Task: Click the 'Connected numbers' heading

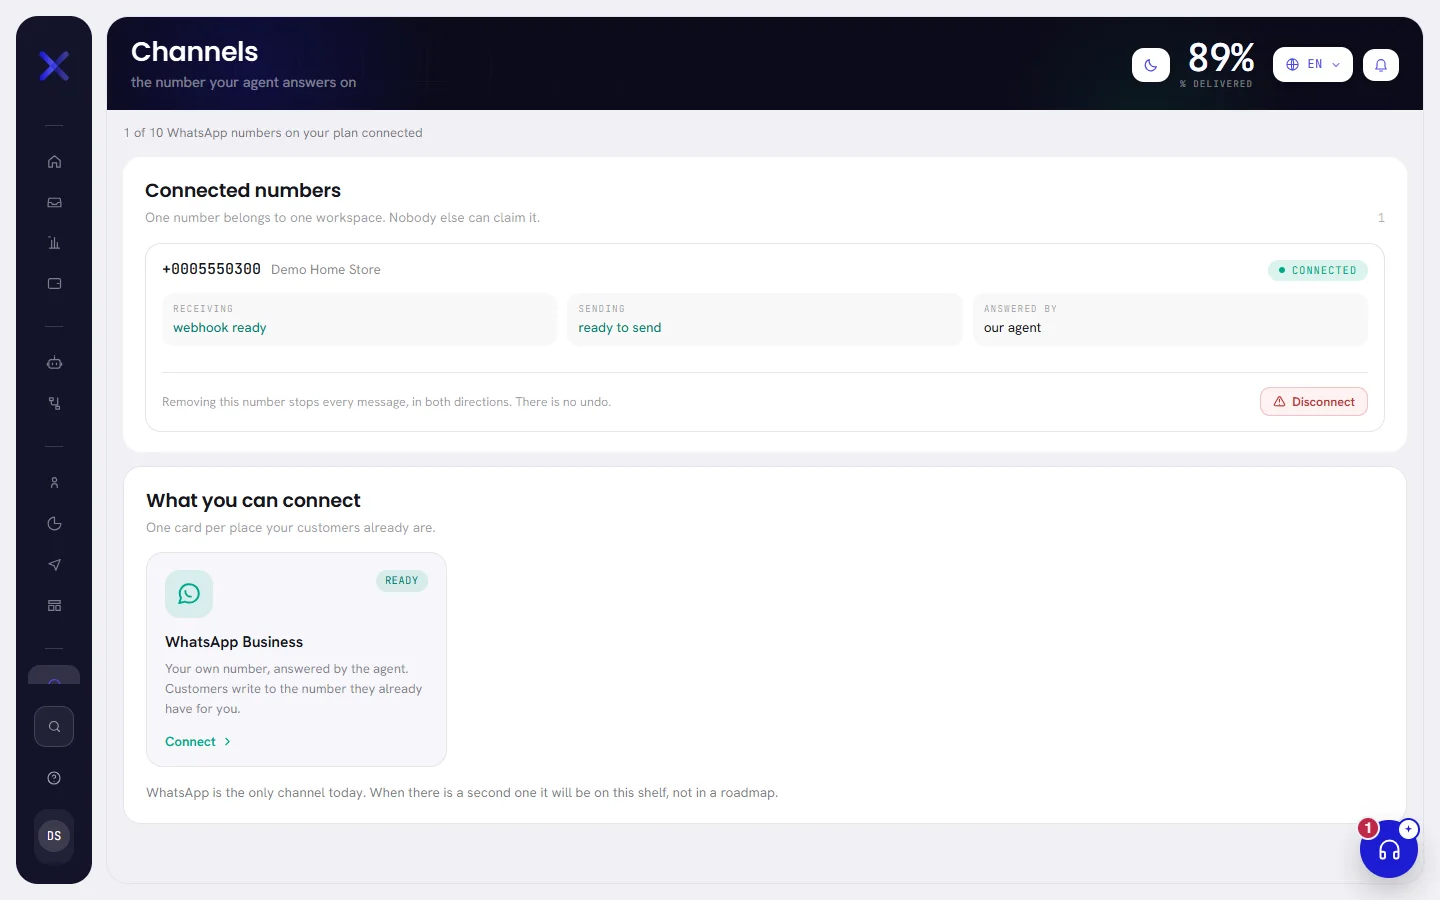Action: click(x=243, y=190)
